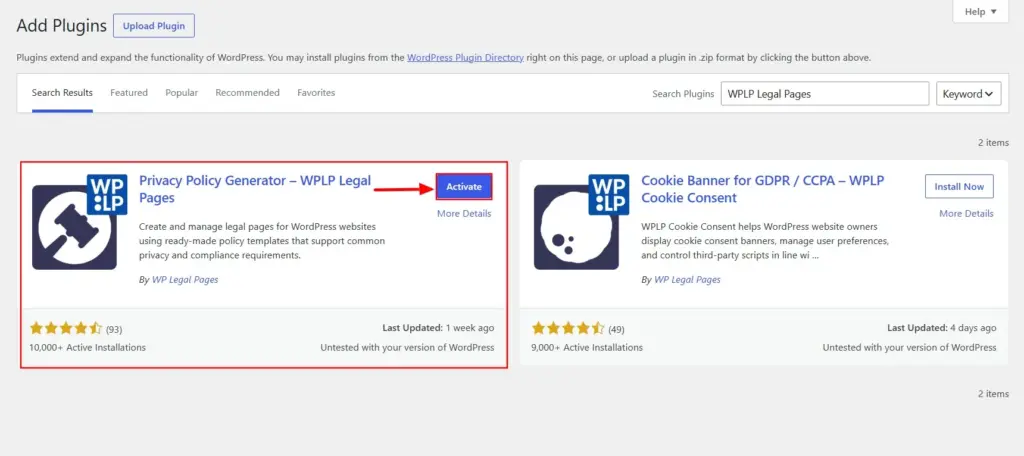Click the Privacy Policy Generator plugin icon
Screen dimensions: 1024x456
click(79, 222)
